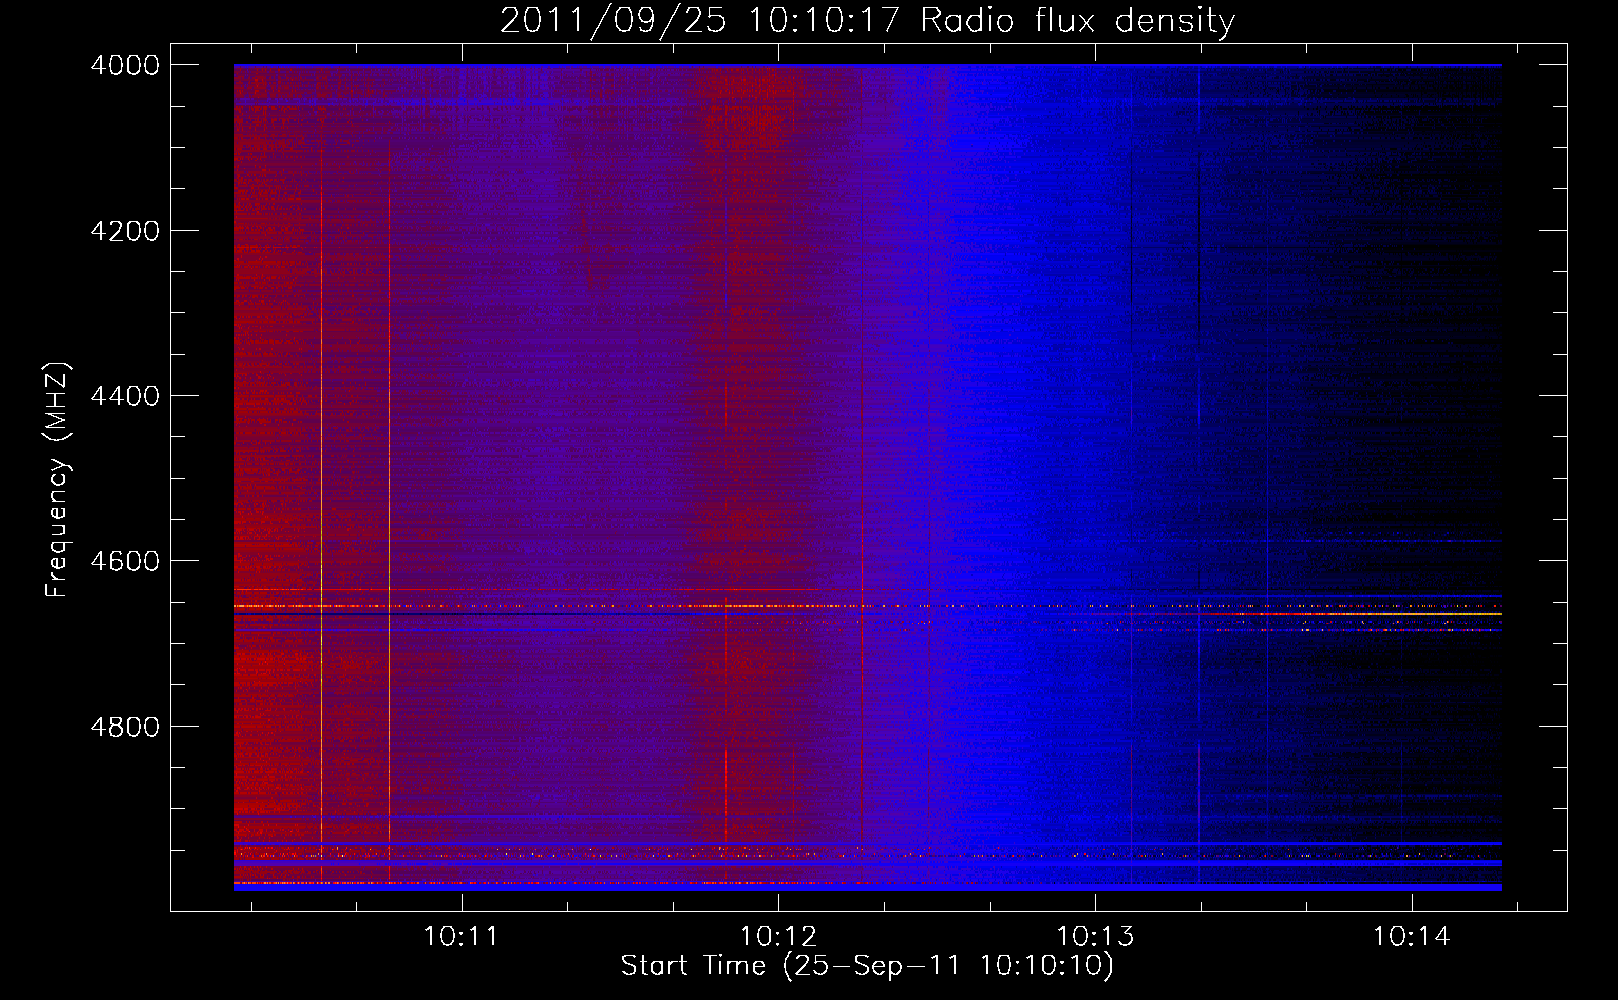This screenshot has height=1000, width=1618.
Task: Select the 4600 frequency tick label
Action: 125,561
